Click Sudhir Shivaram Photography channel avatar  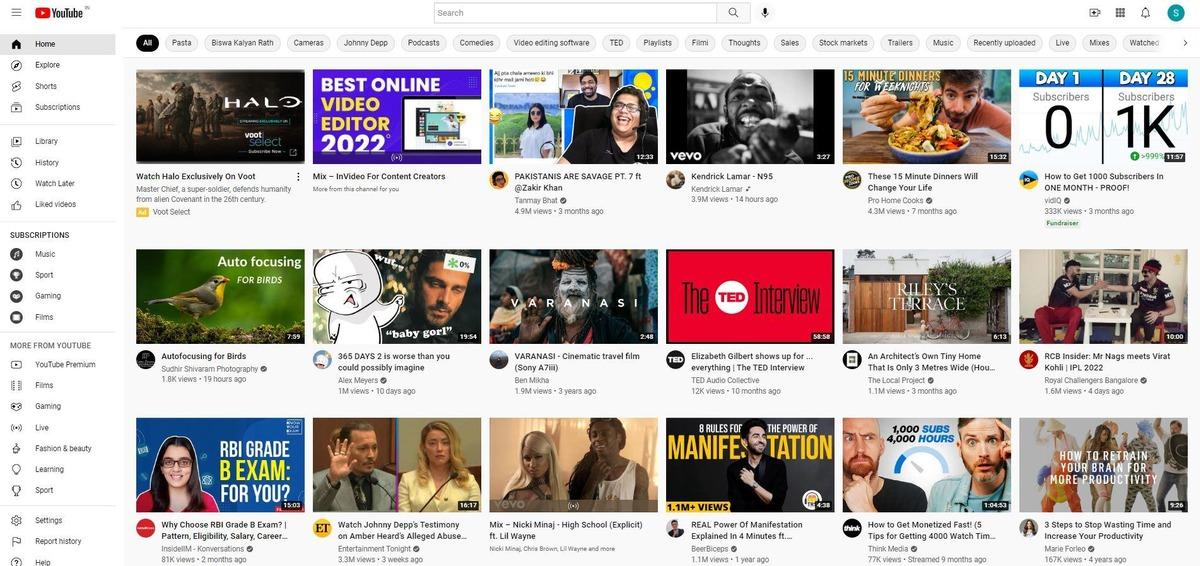pyautogui.click(x=146, y=360)
